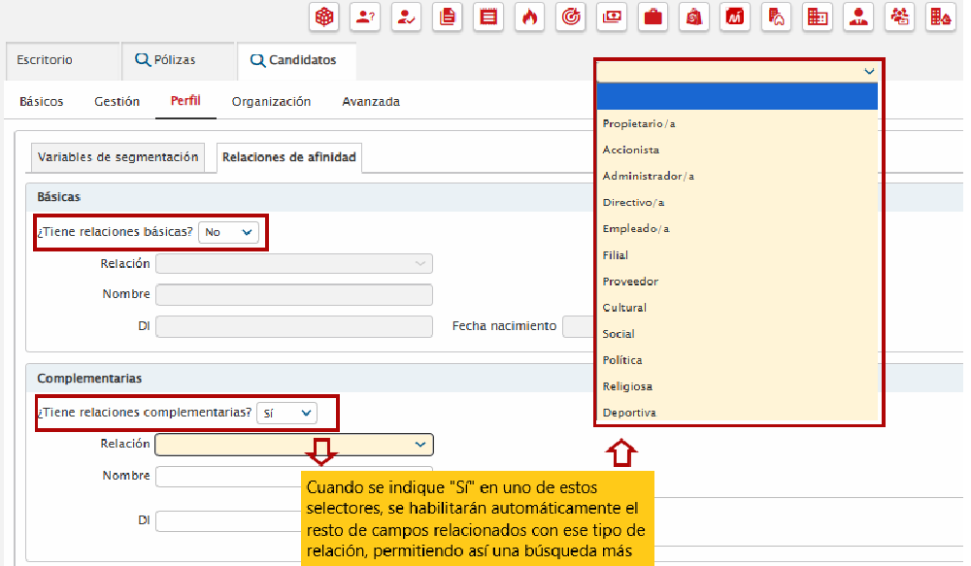
Task: Click the Nombre field under Básicas
Action: (294, 295)
